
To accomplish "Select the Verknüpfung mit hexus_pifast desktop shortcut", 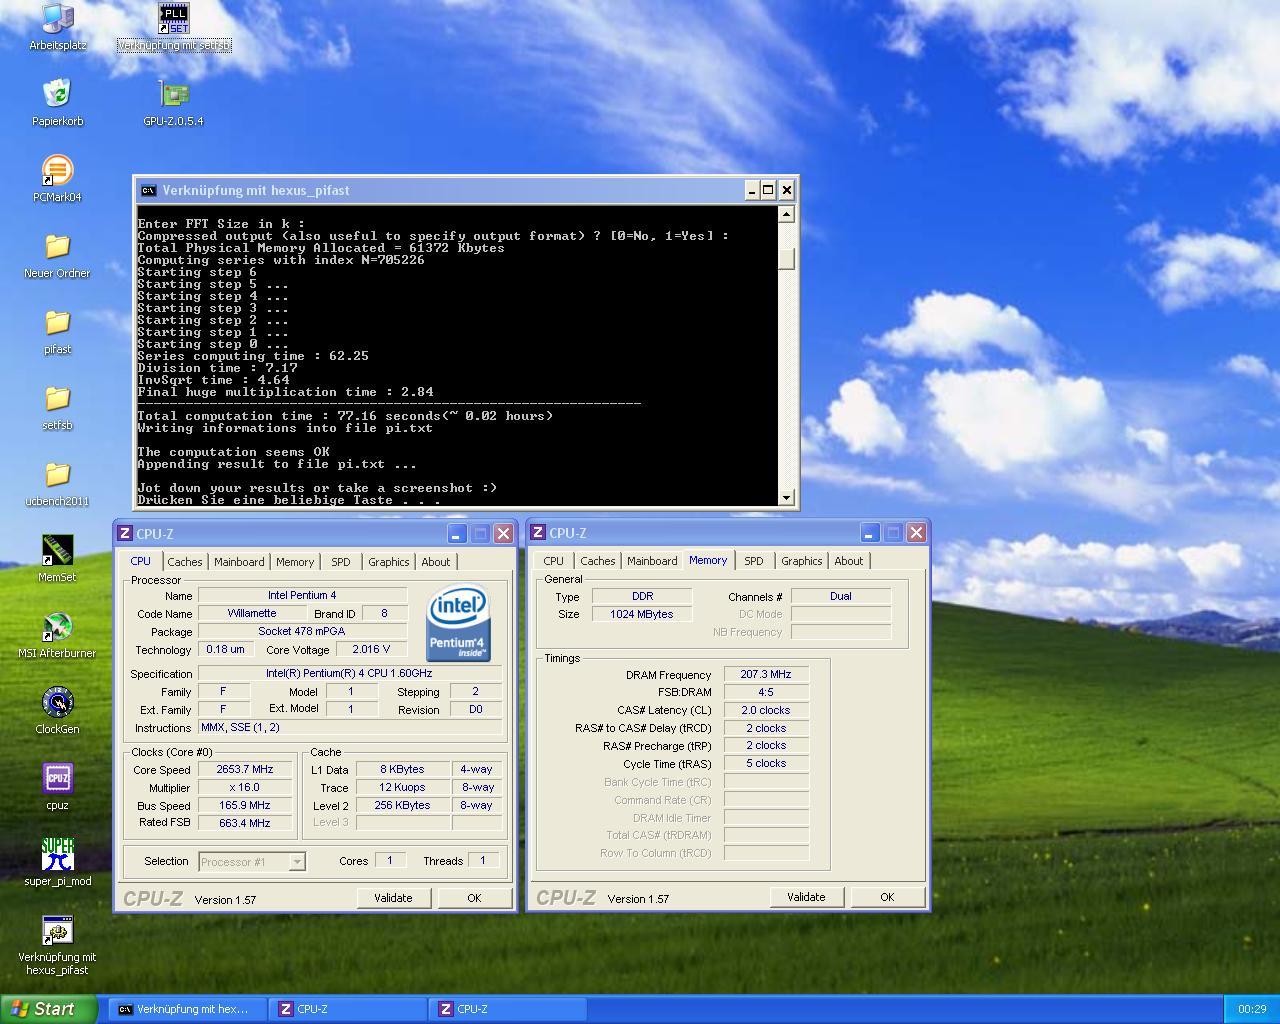I will (x=57, y=945).
